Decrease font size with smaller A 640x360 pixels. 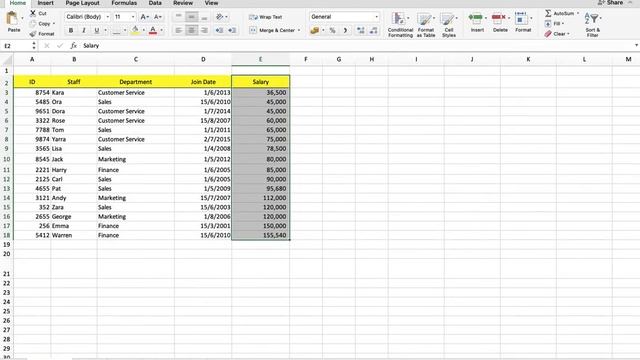pos(158,17)
